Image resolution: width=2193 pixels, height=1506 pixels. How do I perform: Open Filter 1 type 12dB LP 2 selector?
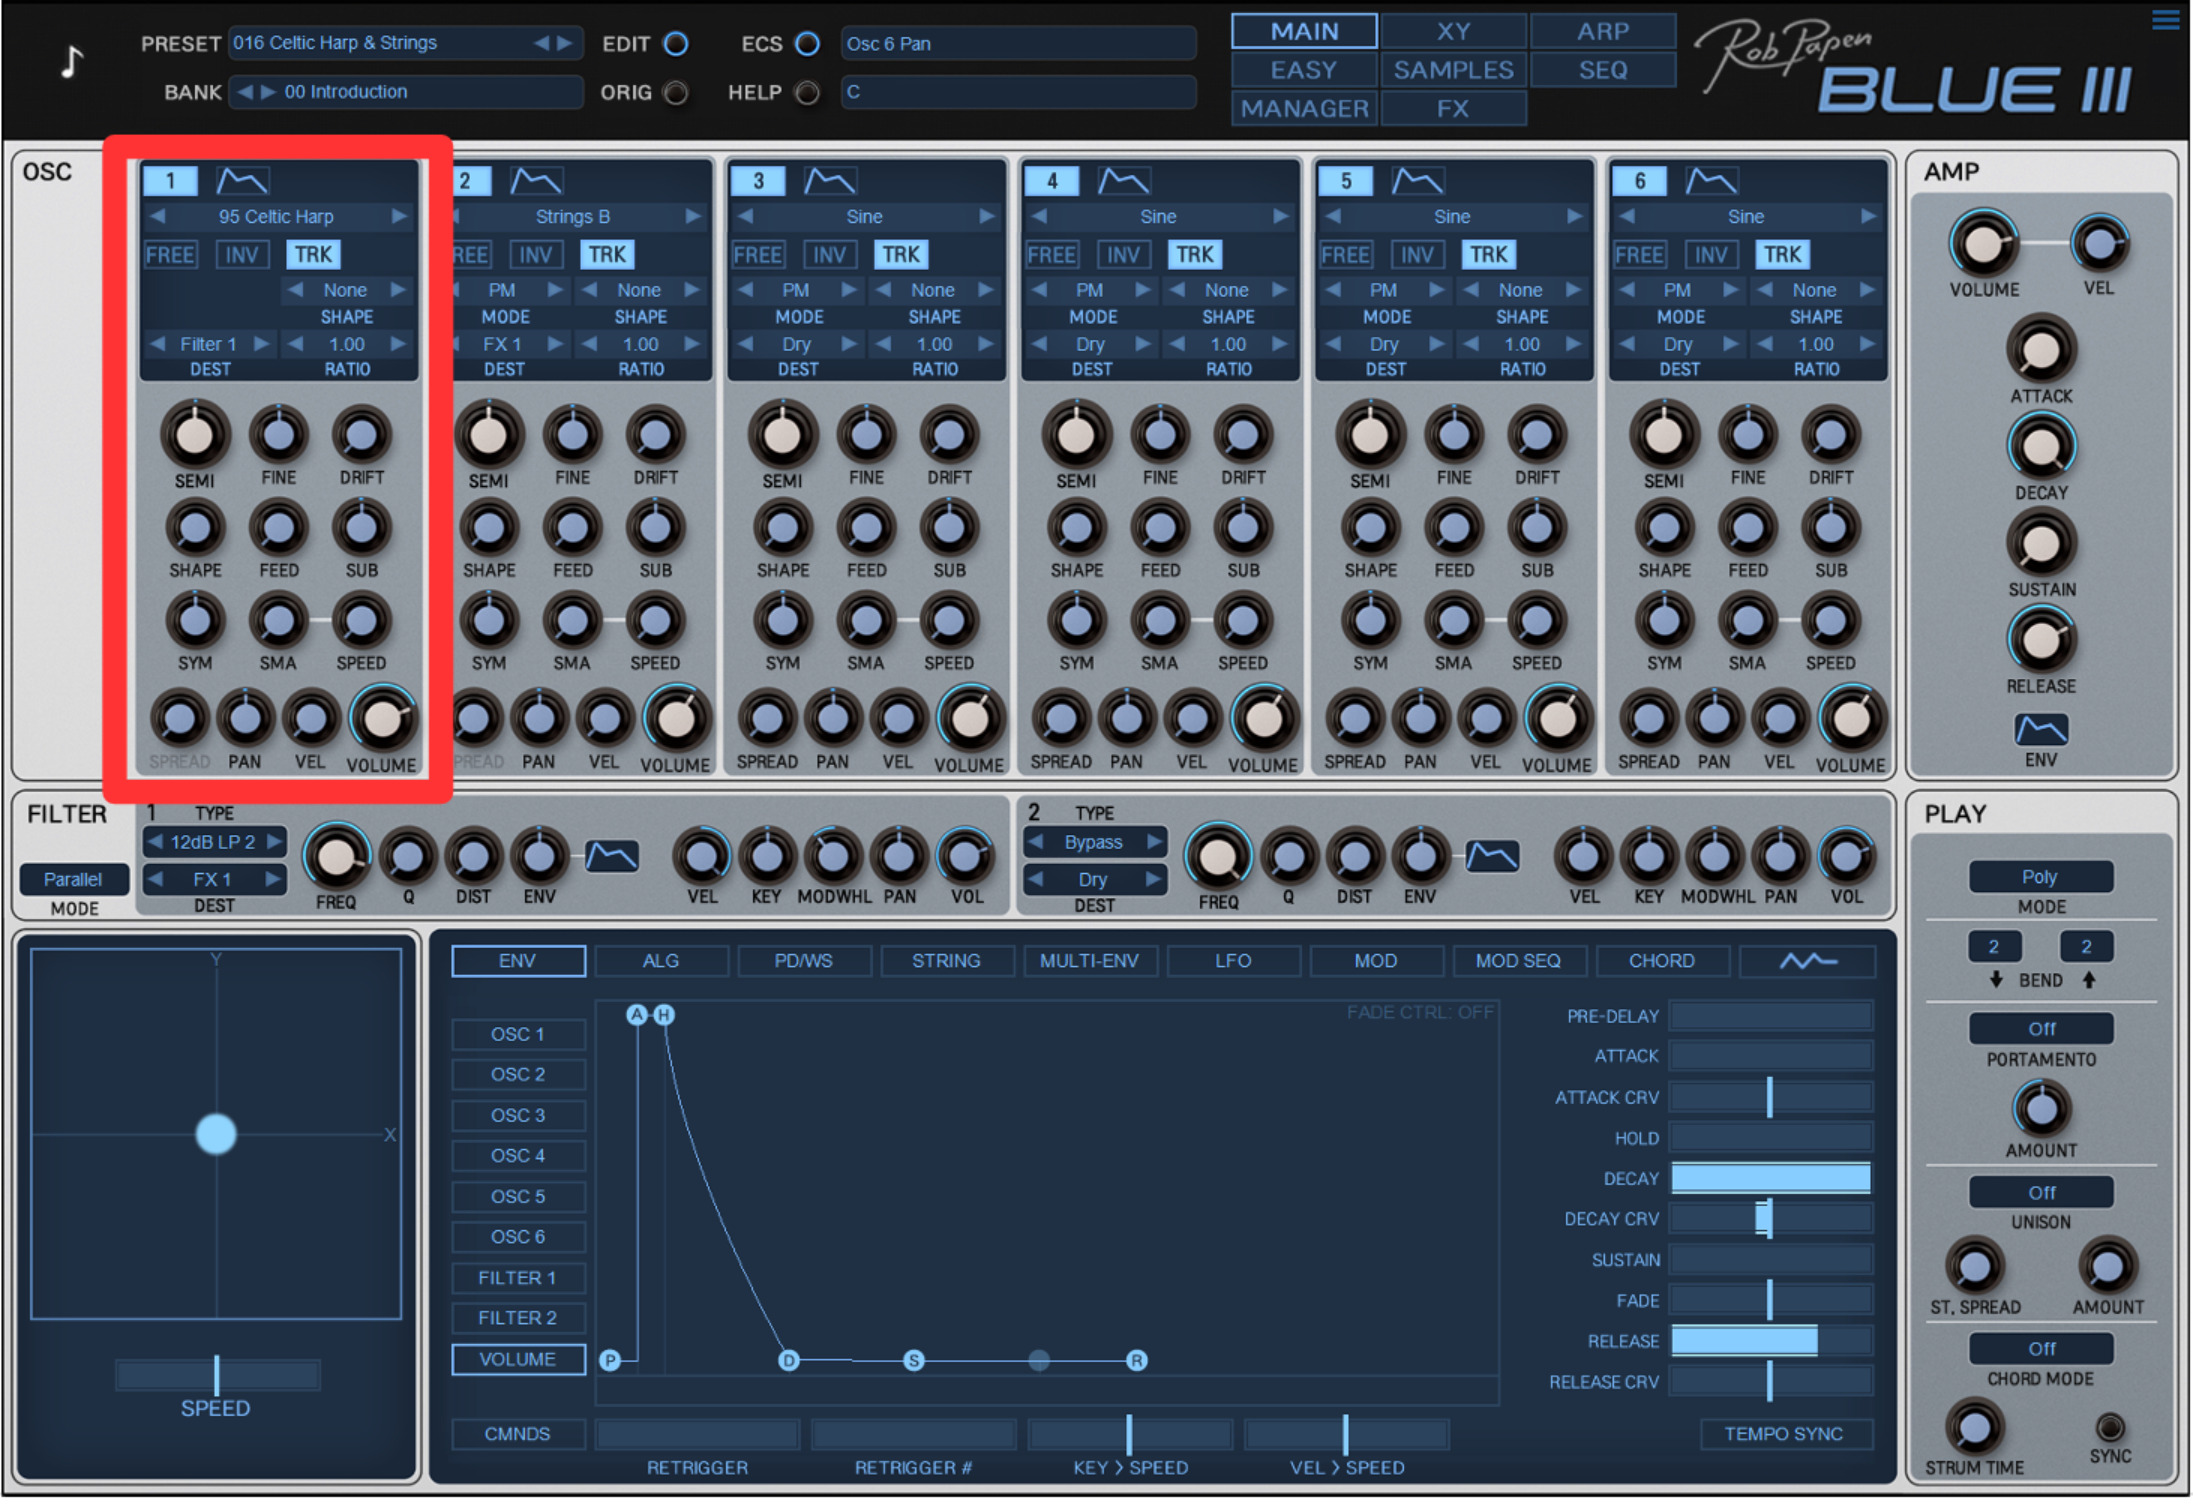(x=213, y=842)
